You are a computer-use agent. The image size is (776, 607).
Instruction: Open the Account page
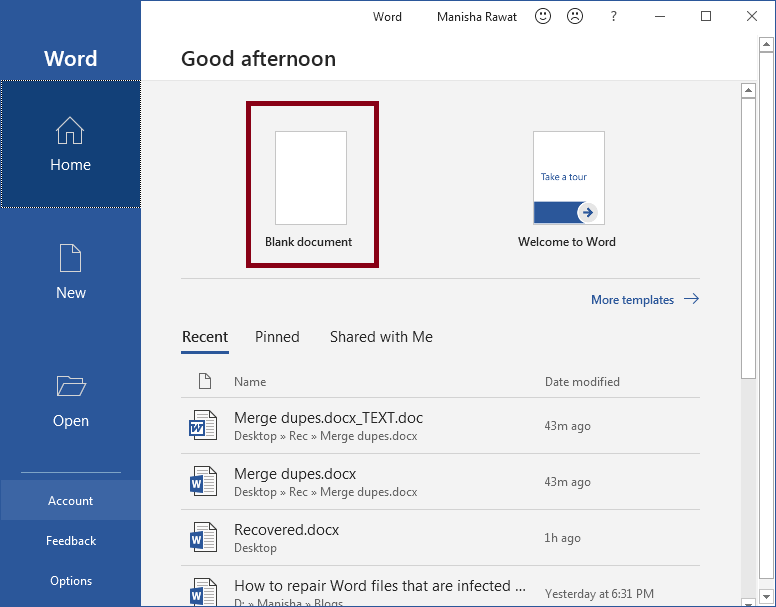pyautogui.click(x=70, y=500)
